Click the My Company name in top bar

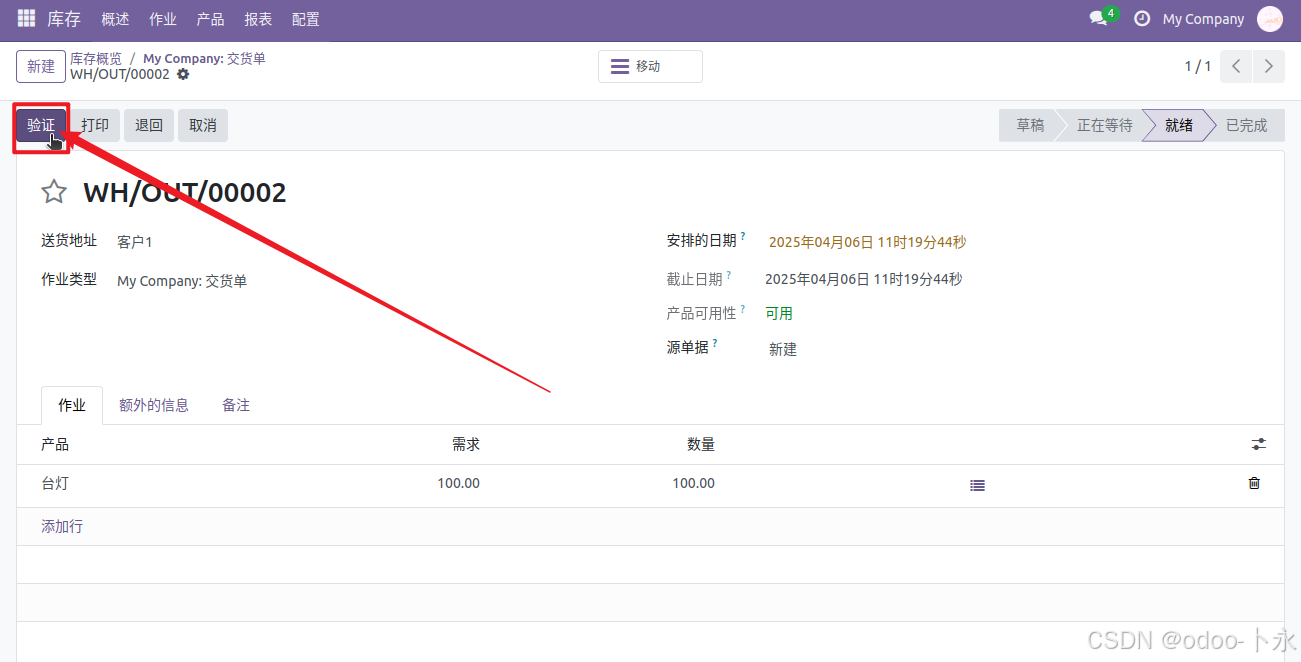pyautogui.click(x=1203, y=19)
